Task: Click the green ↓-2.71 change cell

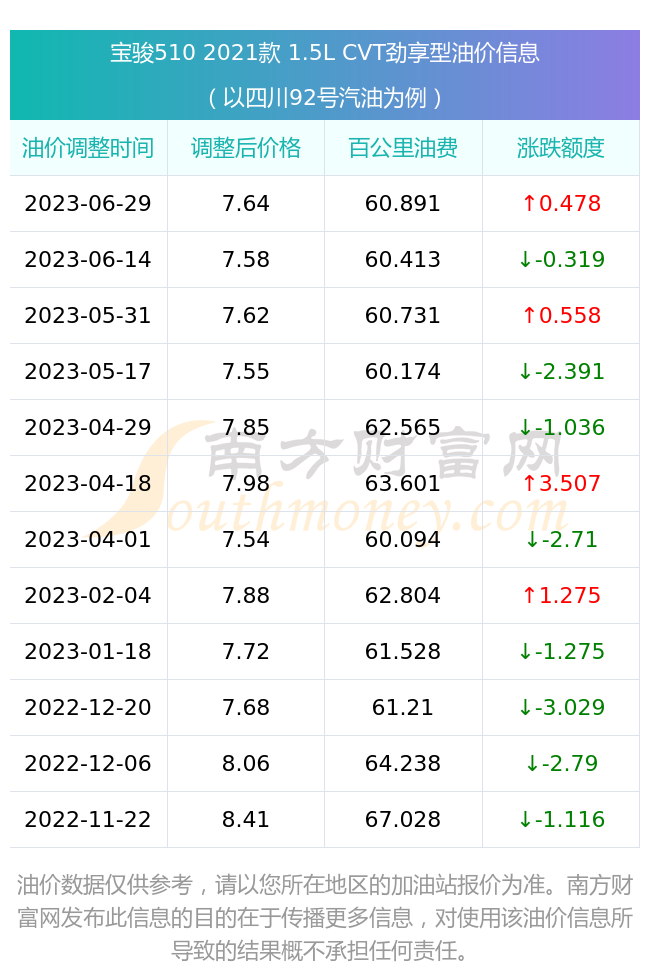Action: [561, 540]
